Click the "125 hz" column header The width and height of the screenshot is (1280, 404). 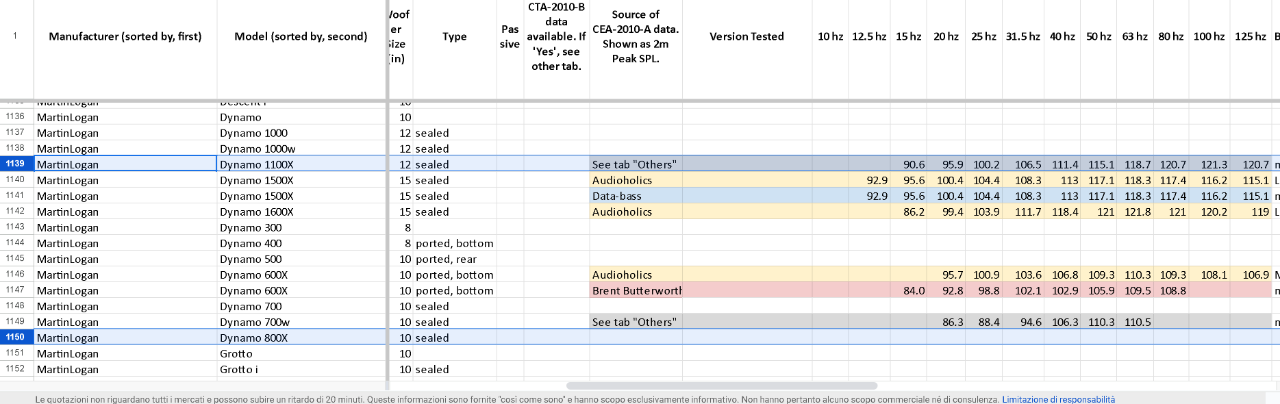click(x=1250, y=36)
